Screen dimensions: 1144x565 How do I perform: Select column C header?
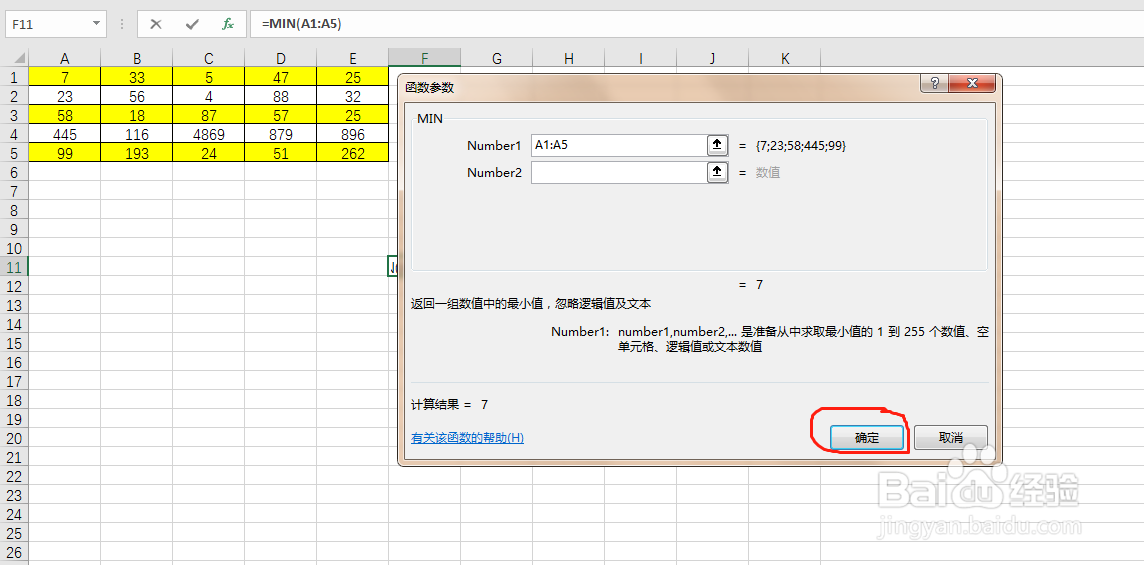click(x=209, y=58)
